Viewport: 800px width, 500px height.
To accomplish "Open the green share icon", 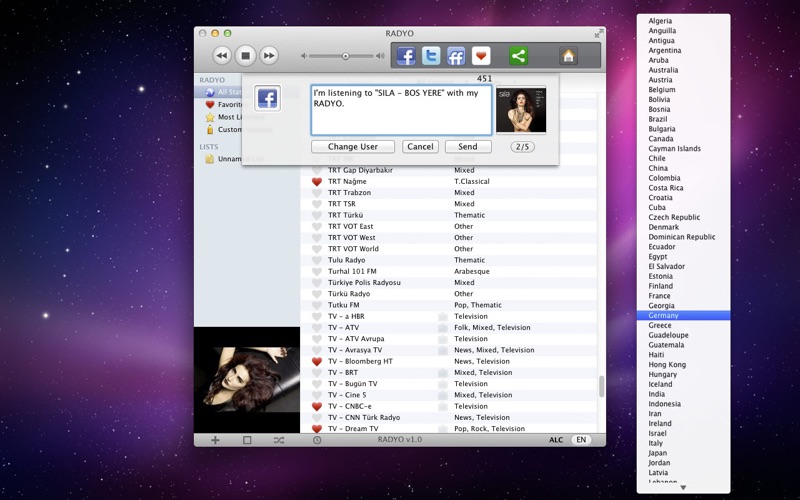I will pyautogui.click(x=518, y=56).
